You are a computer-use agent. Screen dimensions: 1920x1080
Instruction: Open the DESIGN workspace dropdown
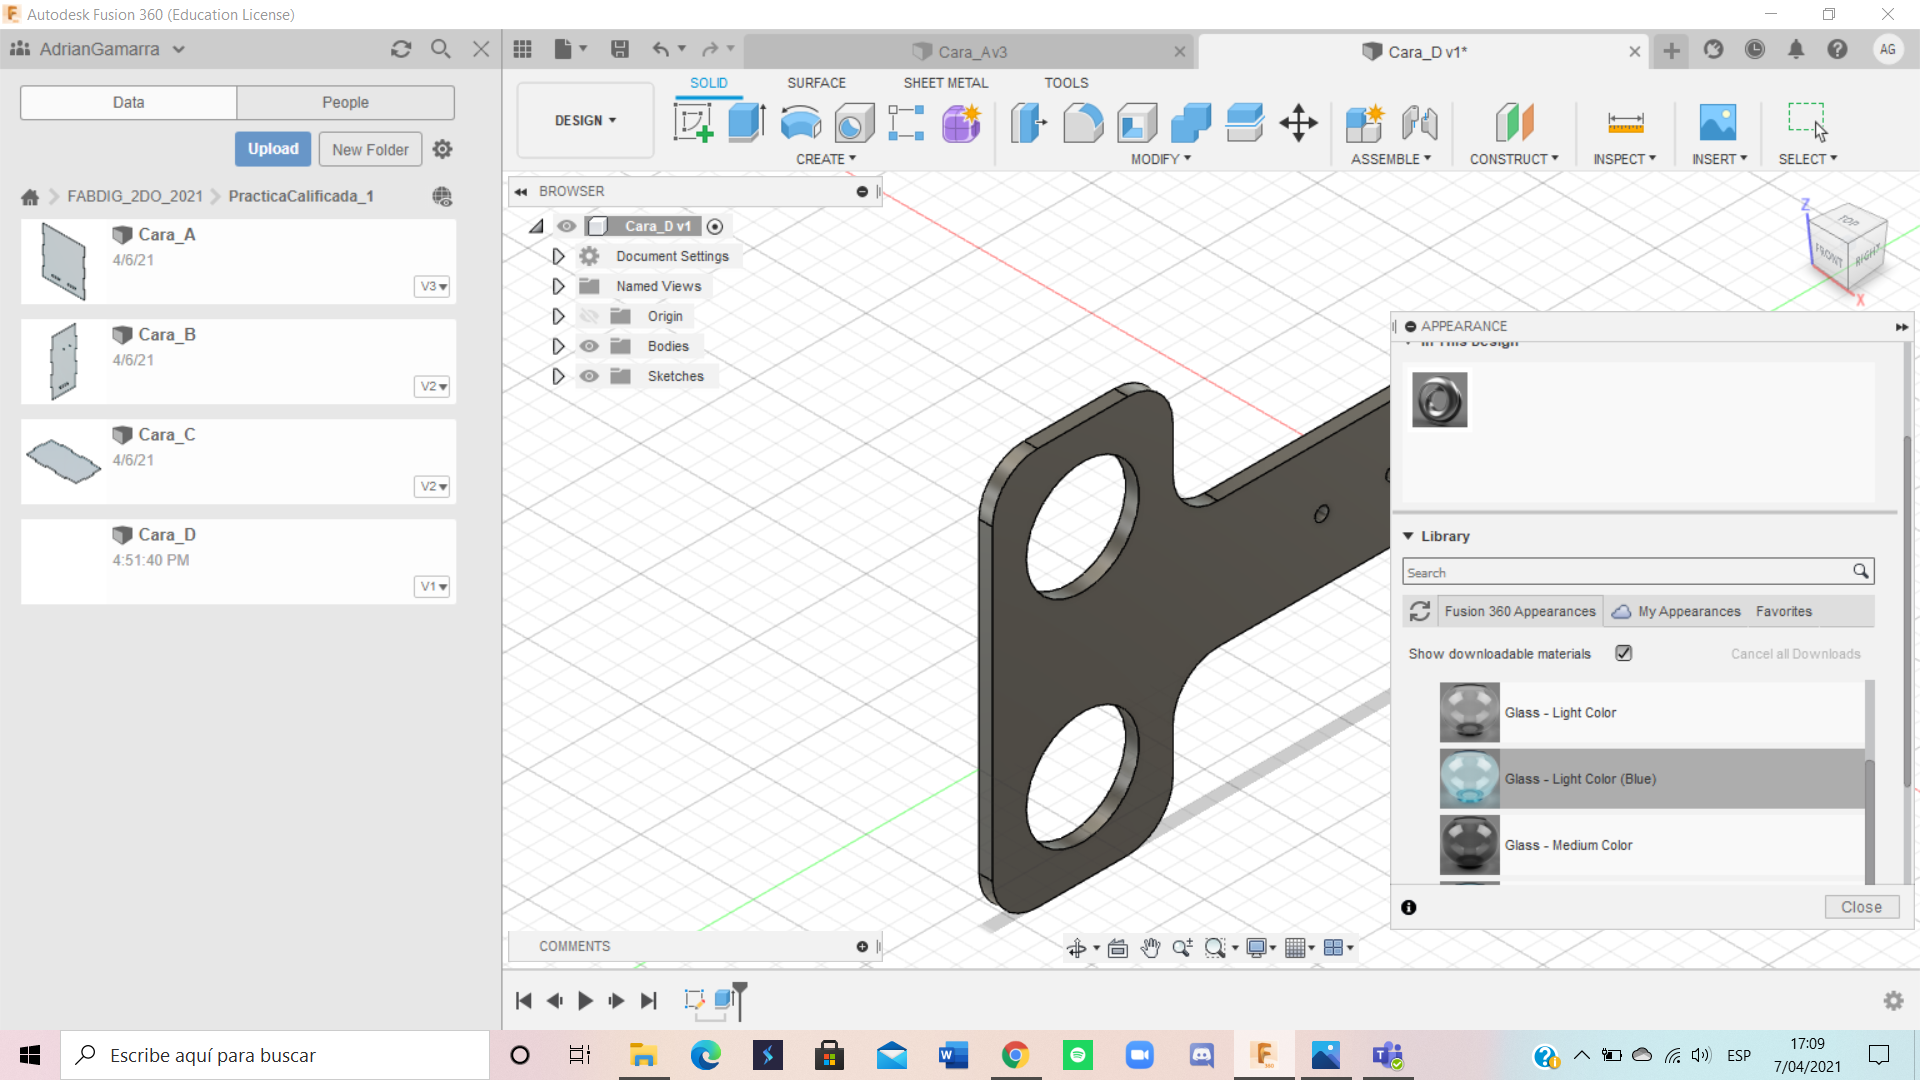pos(585,121)
